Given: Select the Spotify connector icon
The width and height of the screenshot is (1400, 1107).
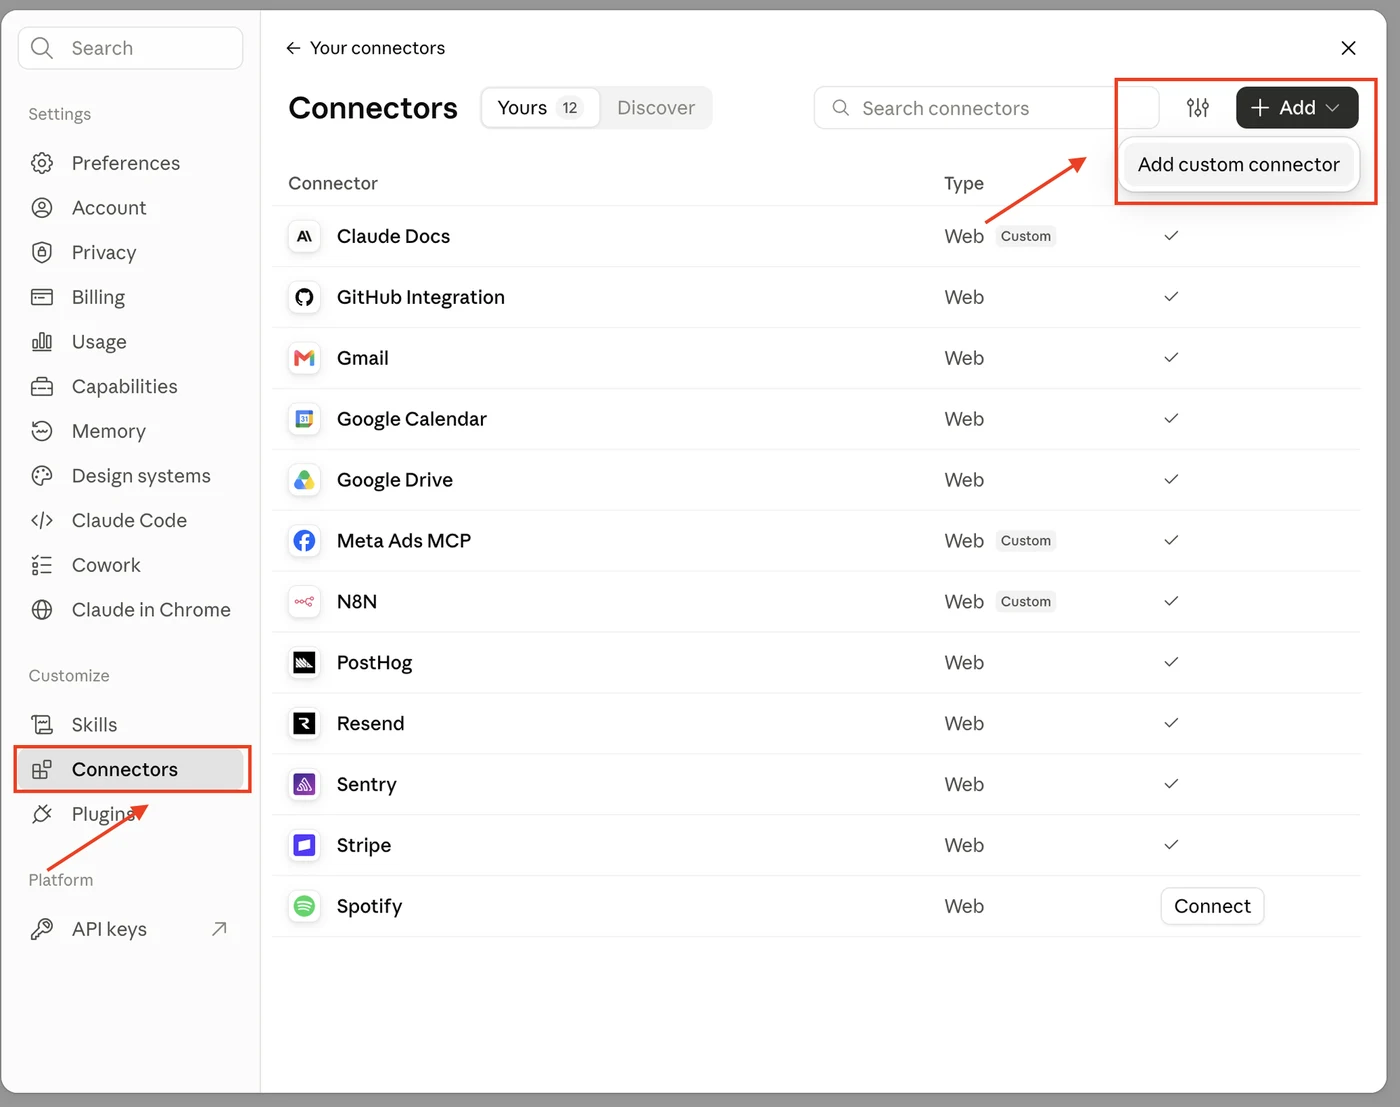Looking at the screenshot, I should click(x=305, y=907).
